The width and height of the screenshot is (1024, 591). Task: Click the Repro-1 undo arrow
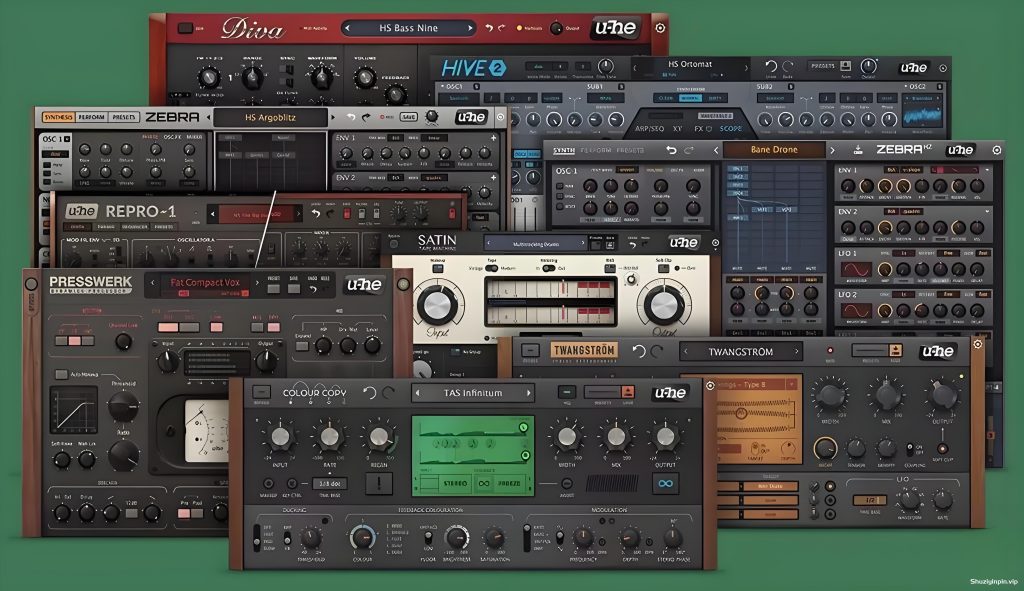(316, 214)
